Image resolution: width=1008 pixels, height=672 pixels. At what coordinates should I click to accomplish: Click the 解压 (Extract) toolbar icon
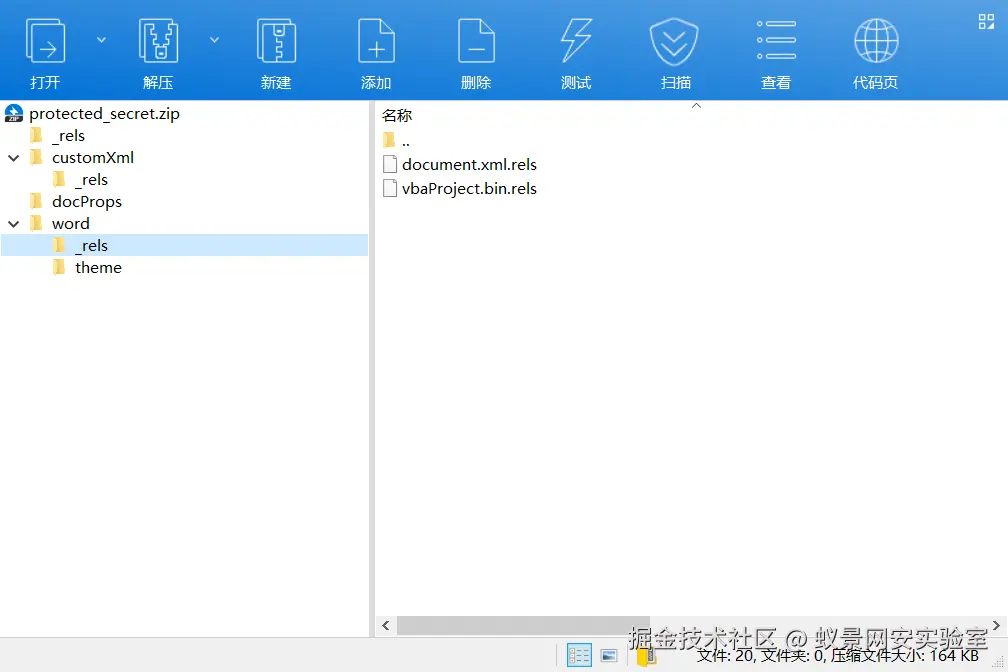click(x=158, y=41)
